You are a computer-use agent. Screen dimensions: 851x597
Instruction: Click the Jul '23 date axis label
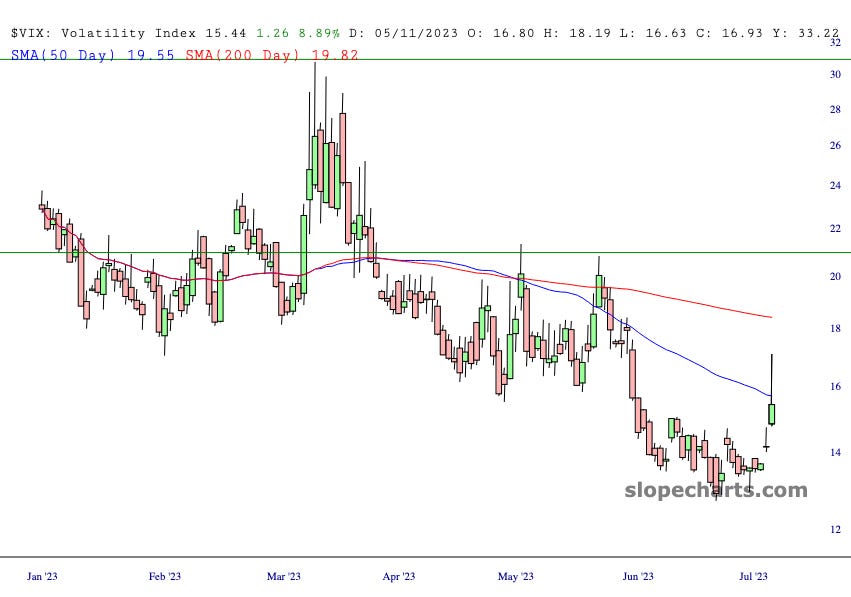[x=753, y=576]
